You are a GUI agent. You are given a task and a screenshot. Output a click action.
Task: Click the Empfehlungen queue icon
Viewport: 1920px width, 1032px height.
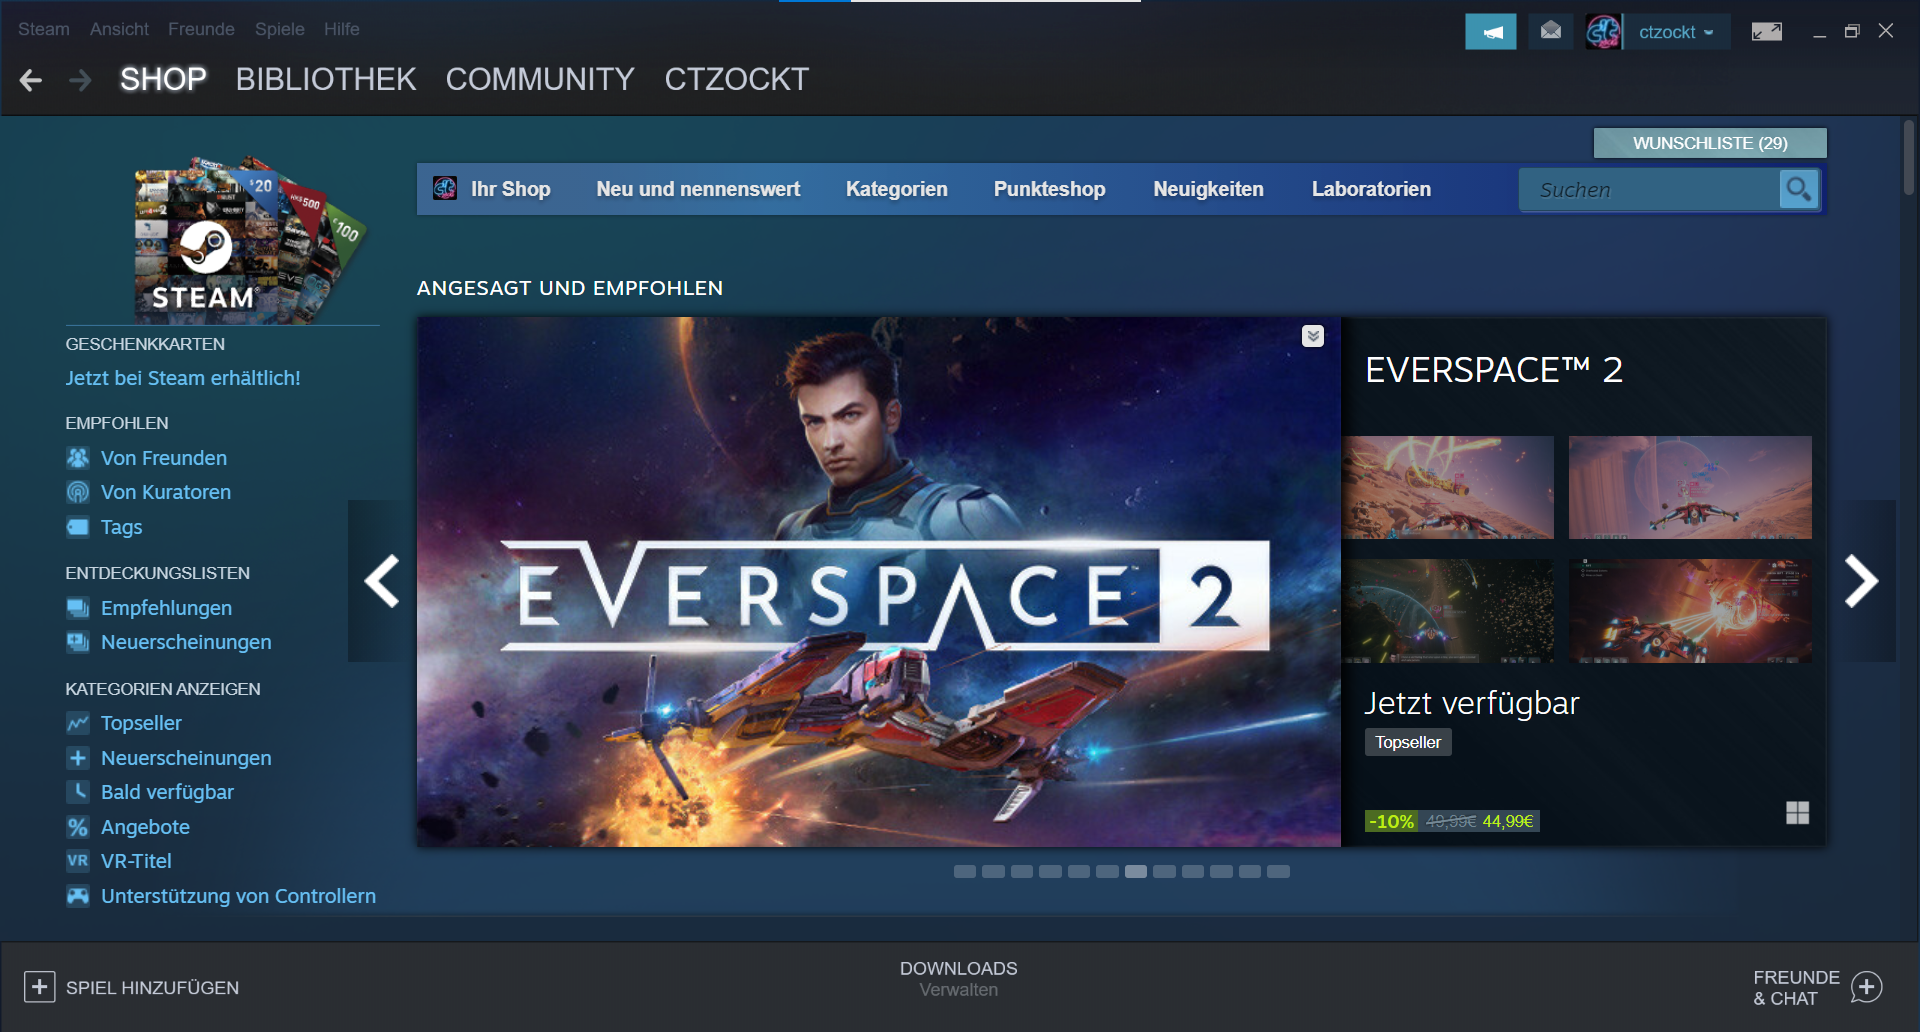(x=78, y=608)
